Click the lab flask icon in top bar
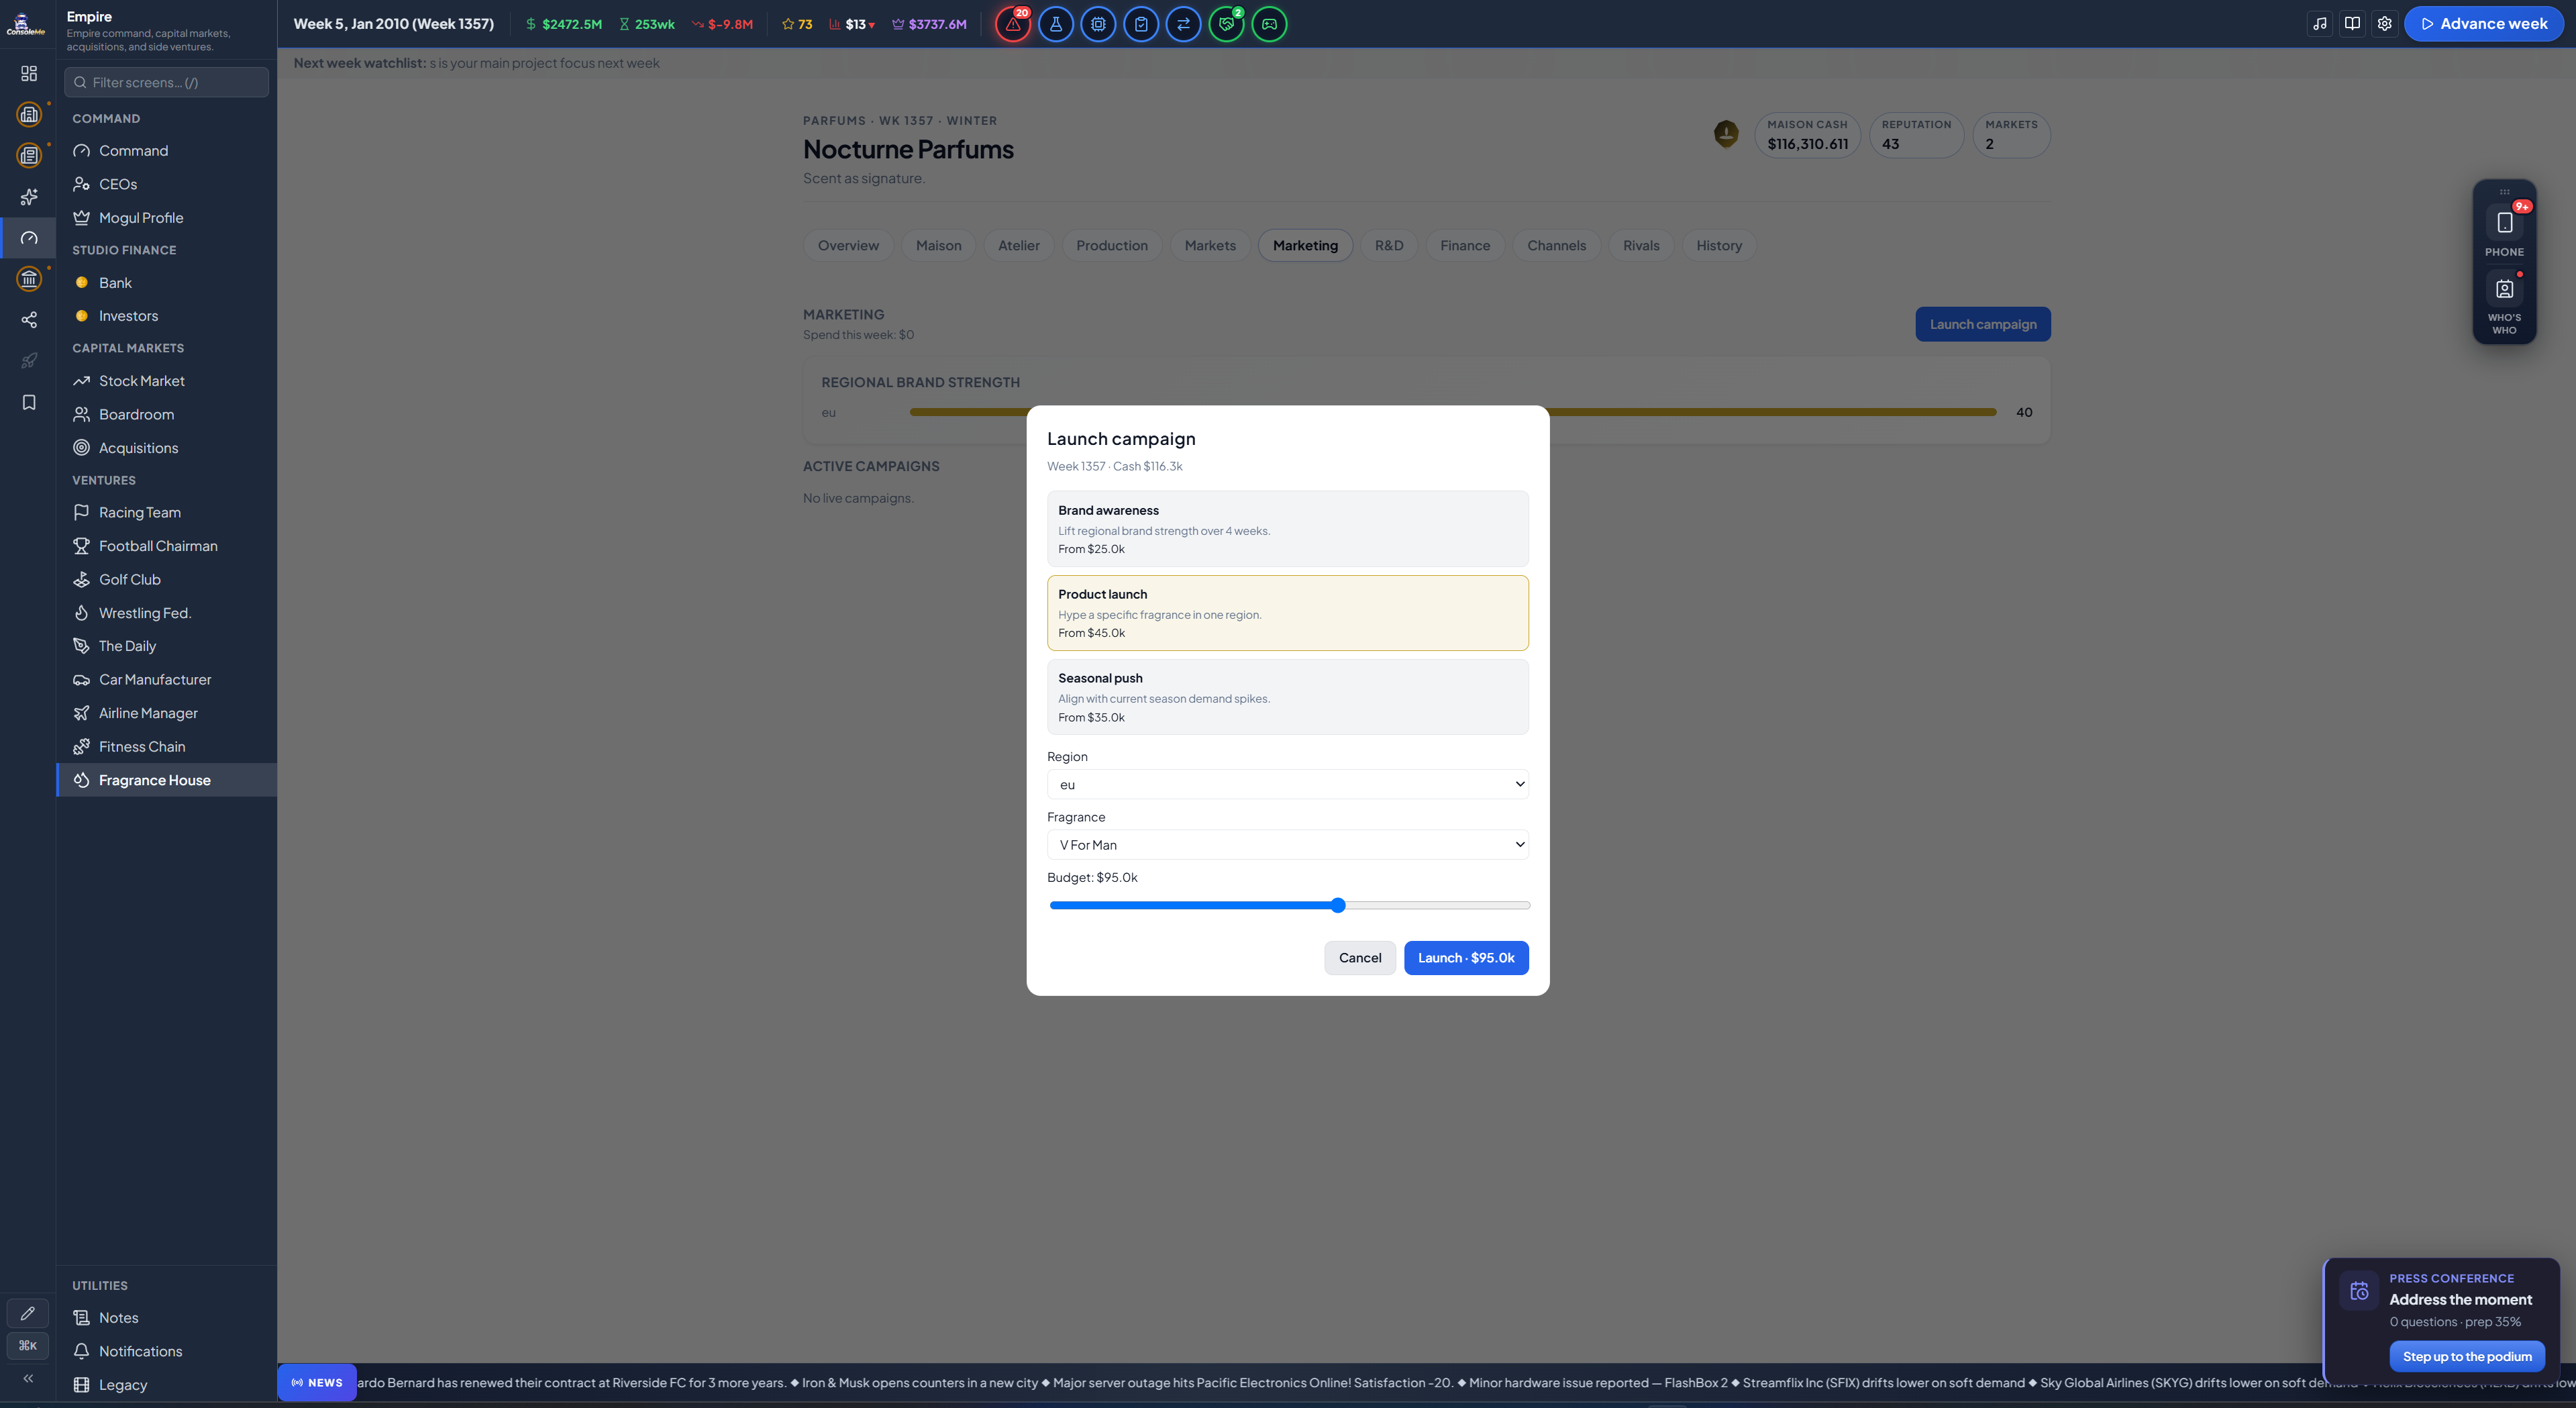Viewport: 2576px width, 1408px height. point(1055,24)
